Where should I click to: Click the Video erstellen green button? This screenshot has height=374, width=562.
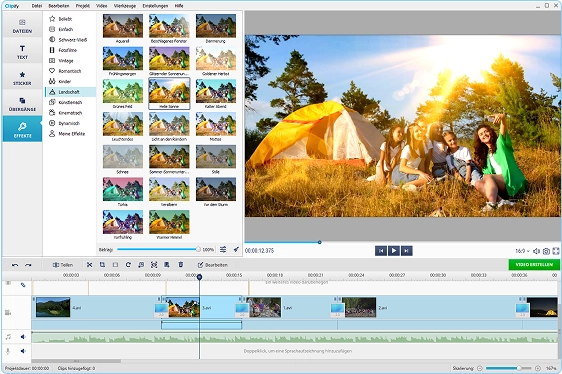tap(534, 265)
